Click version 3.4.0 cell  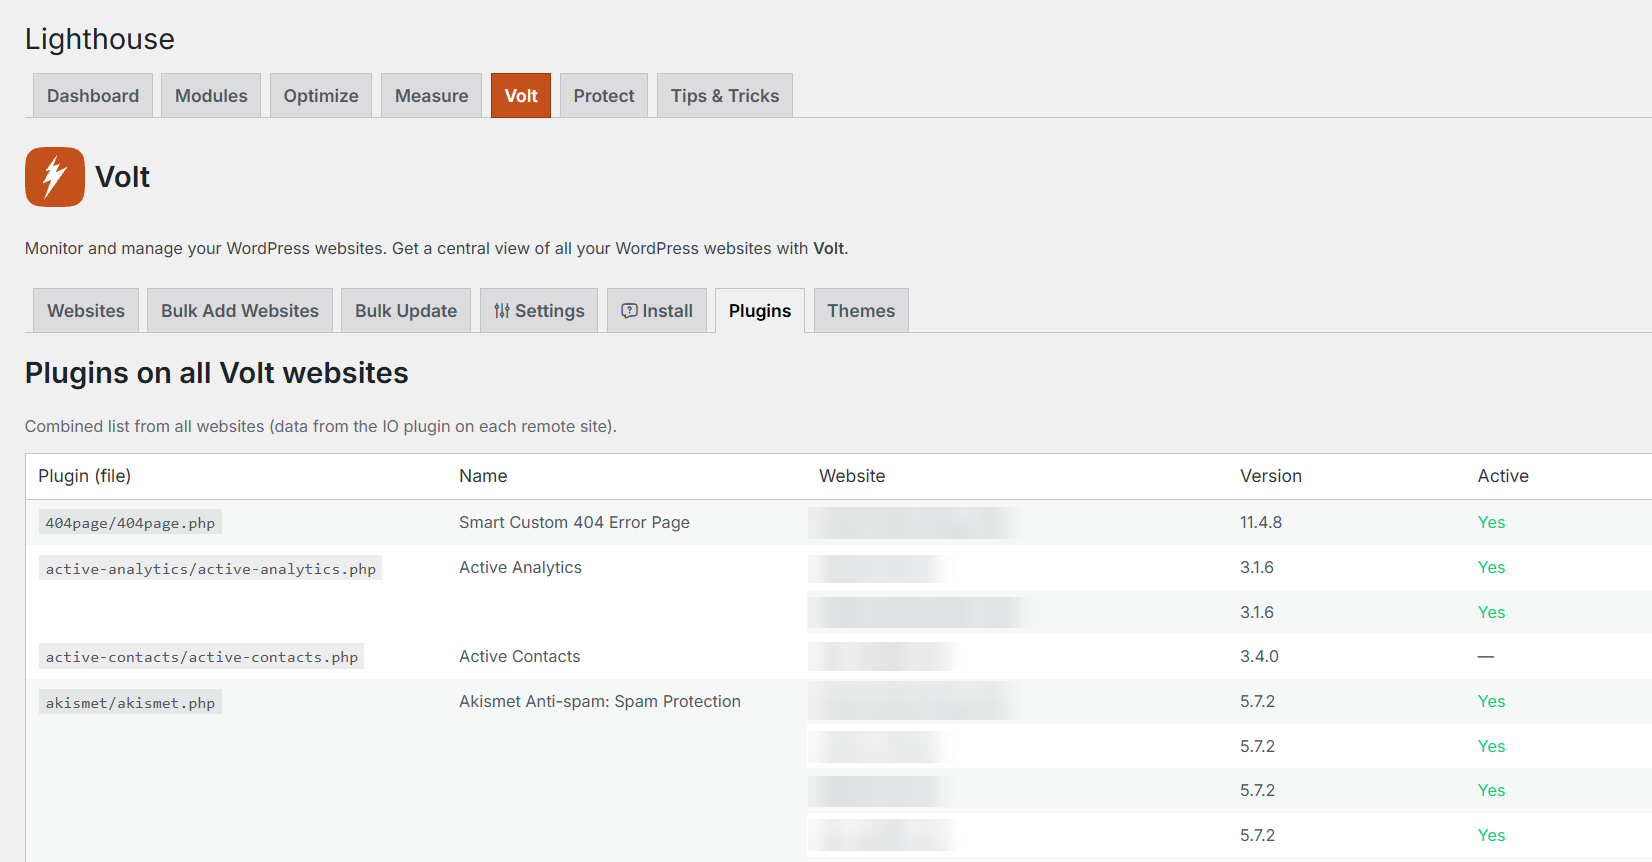tap(1259, 656)
